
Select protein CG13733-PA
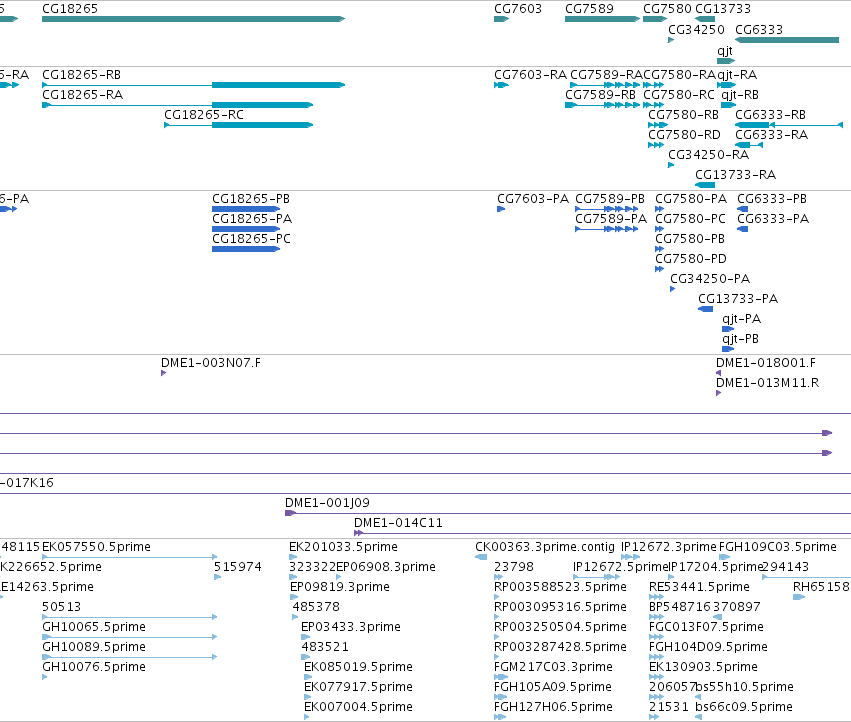(738, 299)
